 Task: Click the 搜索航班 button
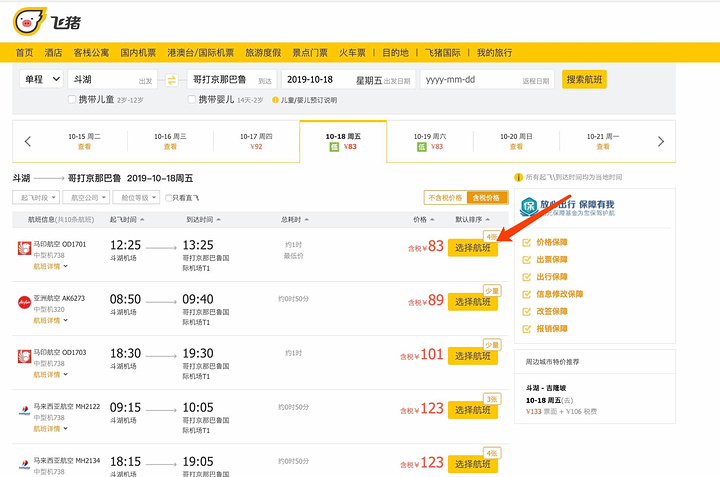[x=586, y=80]
